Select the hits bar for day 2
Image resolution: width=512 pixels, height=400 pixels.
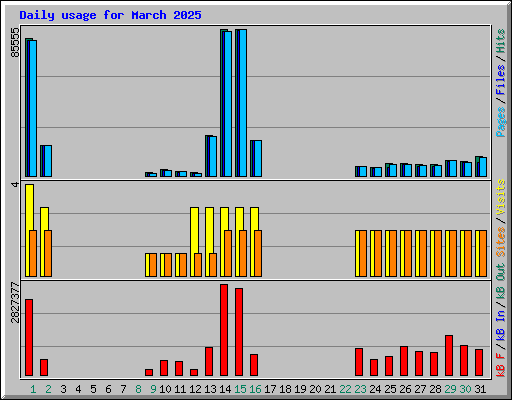click(x=42, y=161)
